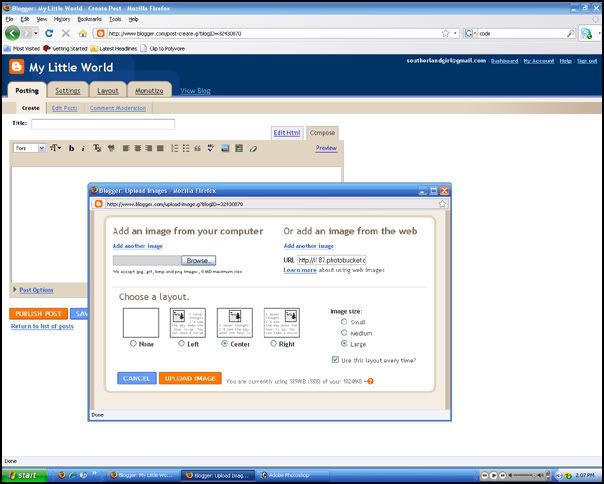Click the Blogger logo next to My Little World
Screen dimensions: 604x484
[17, 67]
